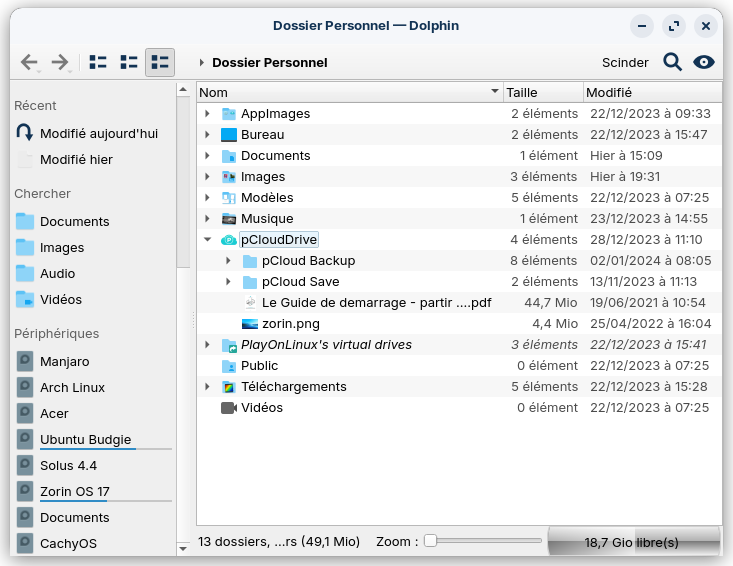Click the zoom slider handle
The width and height of the screenshot is (733, 566).
[x=430, y=541]
